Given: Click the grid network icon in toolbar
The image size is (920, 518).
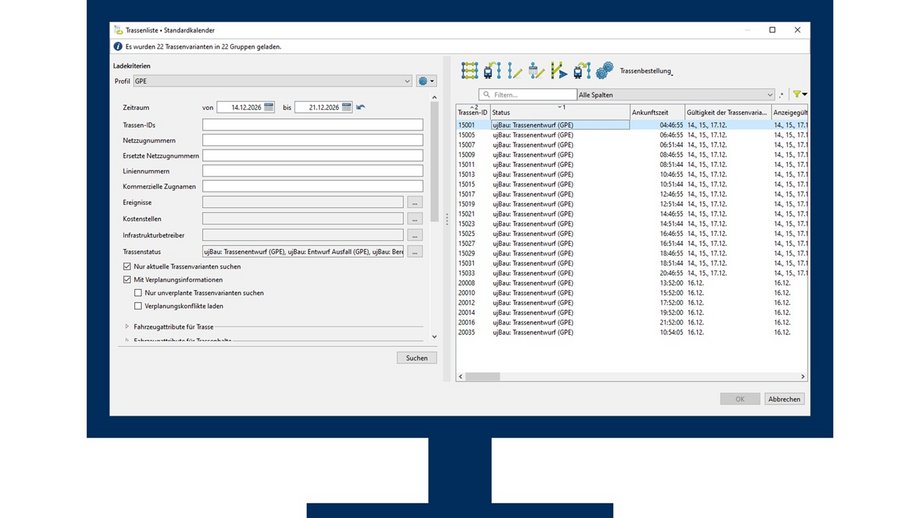Looking at the screenshot, I should (x=469, y=70).
